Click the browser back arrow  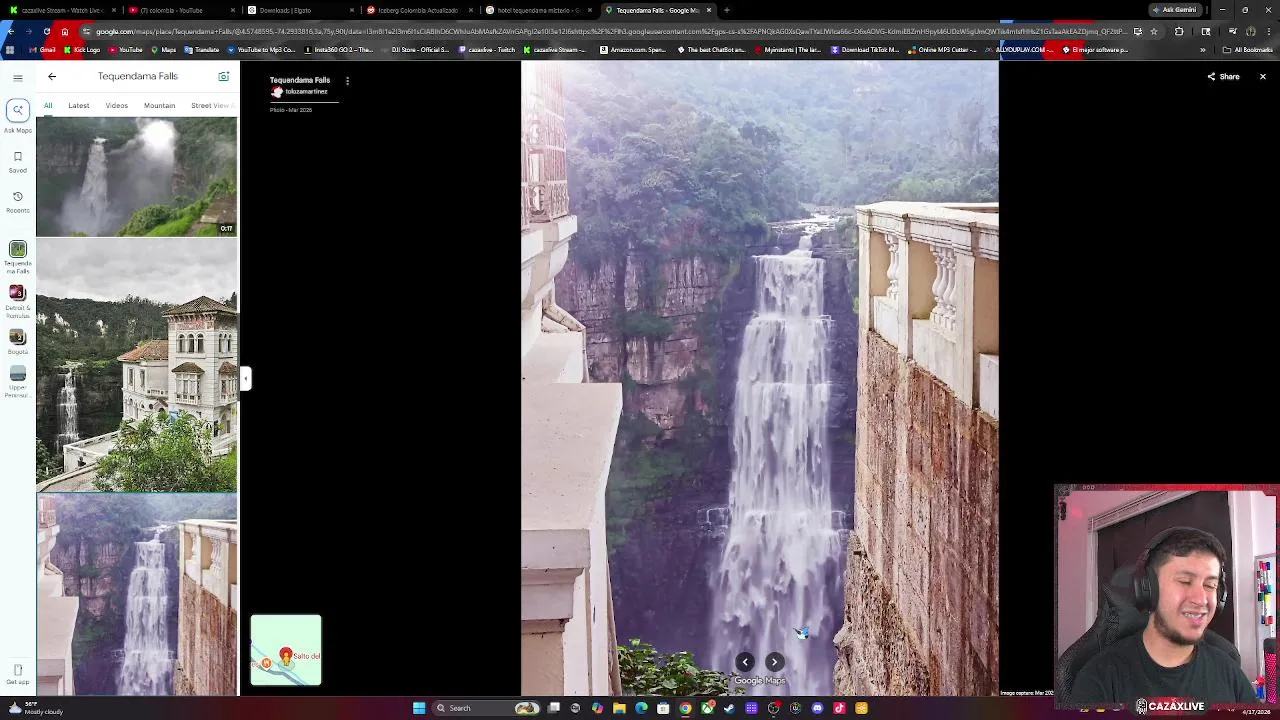pyautogui.click(x=10, y=31)
